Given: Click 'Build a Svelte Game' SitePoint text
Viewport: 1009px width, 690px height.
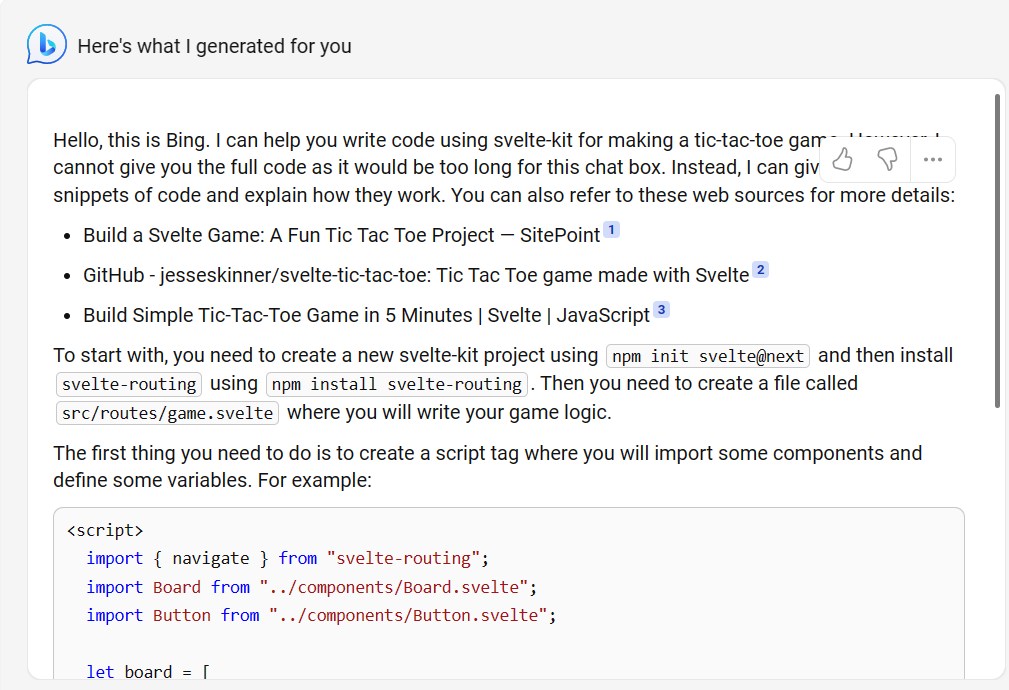Looking at the screenshot, I should tap(342, 236).
